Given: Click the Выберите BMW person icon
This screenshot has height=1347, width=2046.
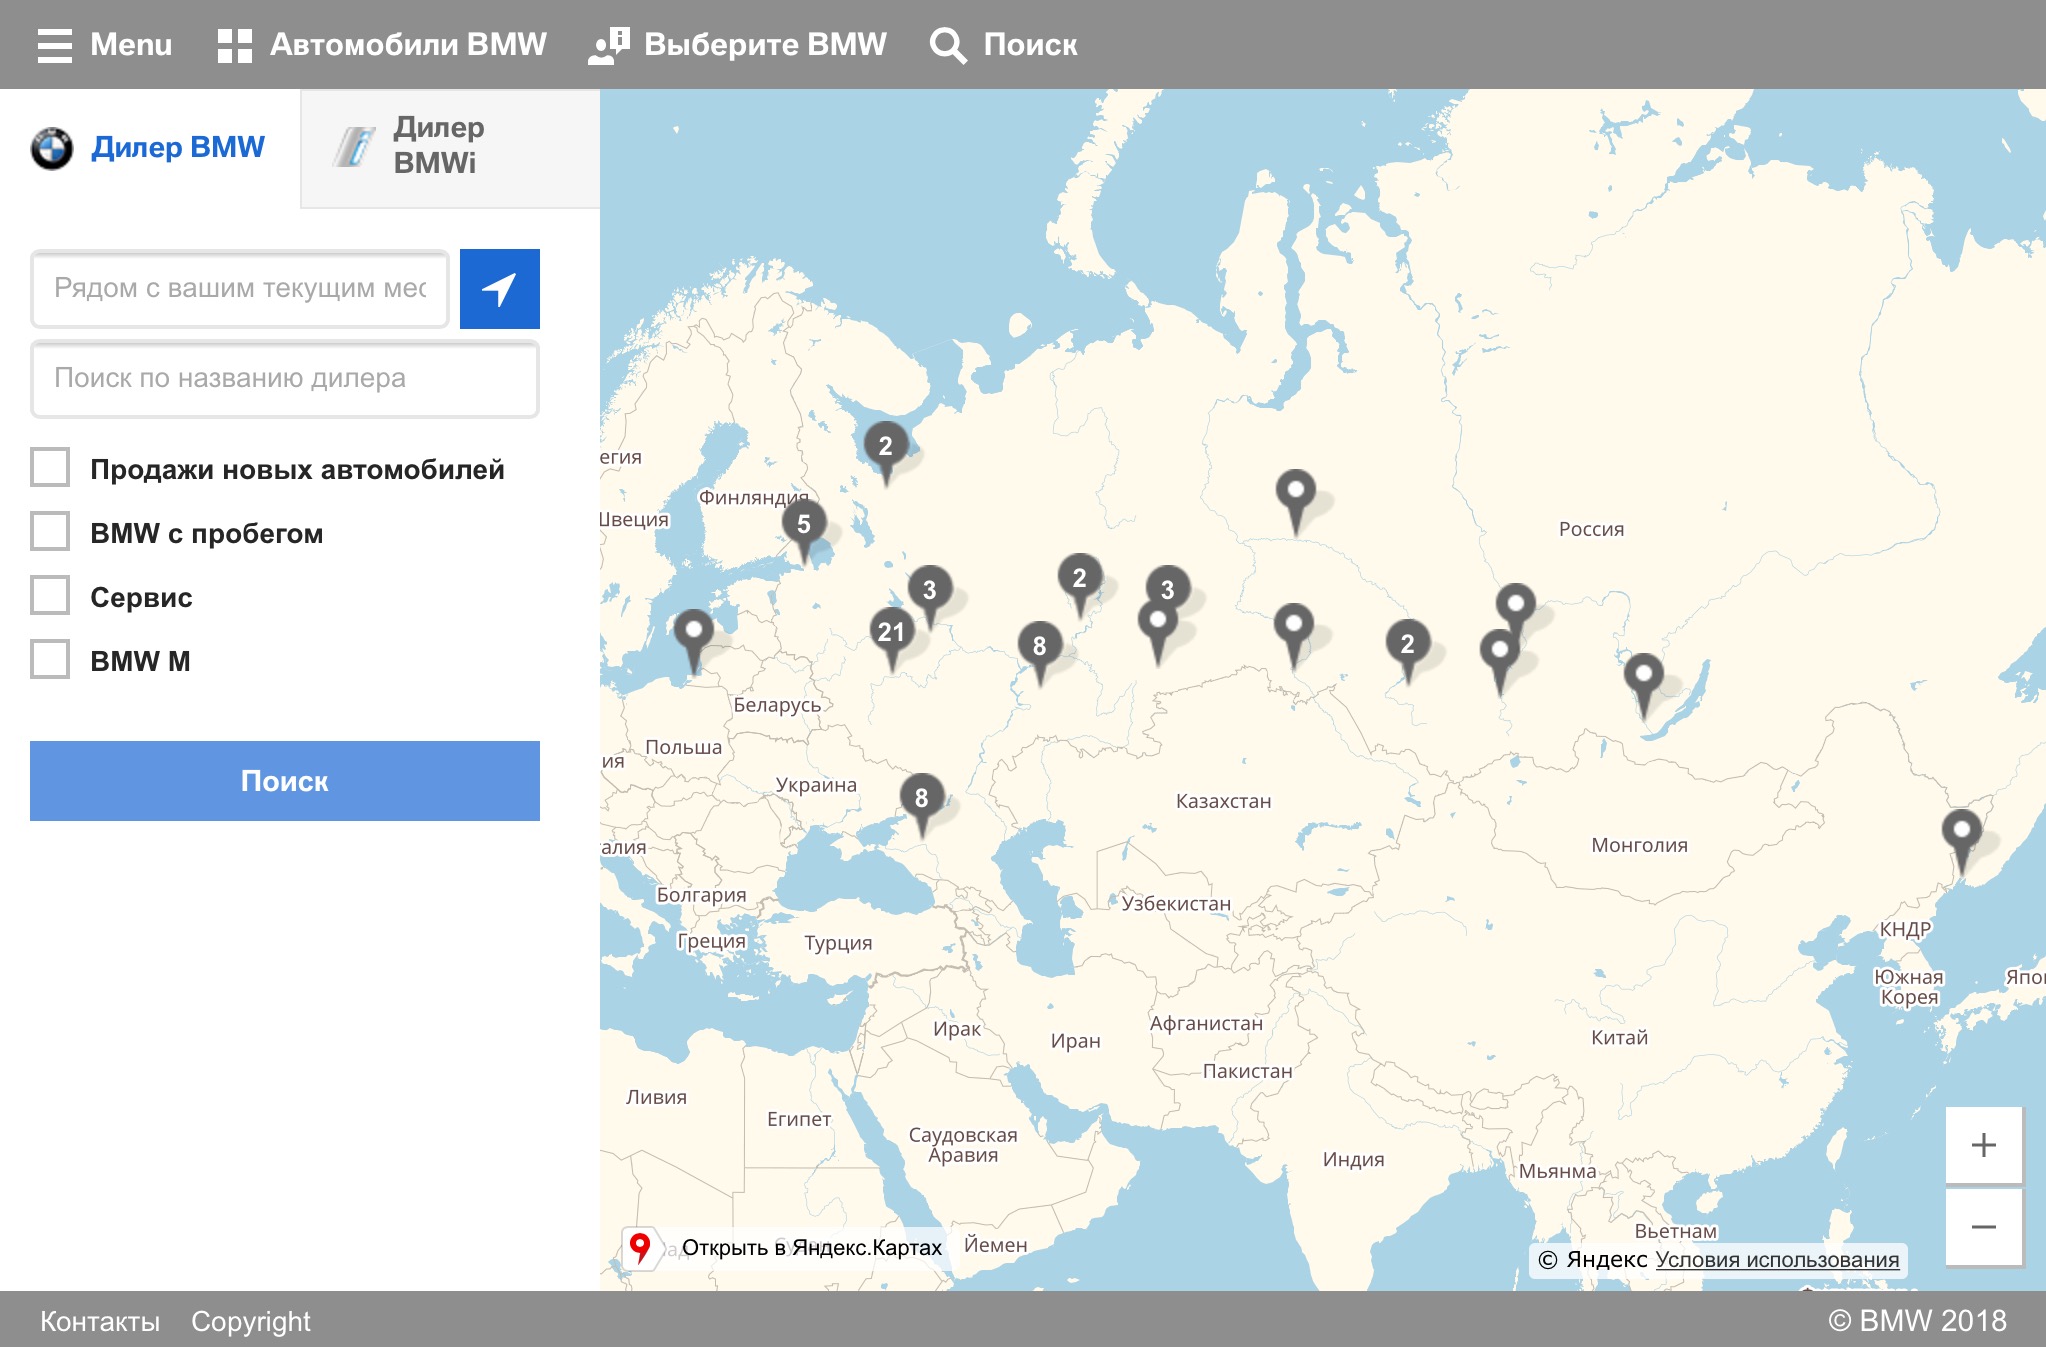Looking at the screenshot, I should [x=608, y=45].
